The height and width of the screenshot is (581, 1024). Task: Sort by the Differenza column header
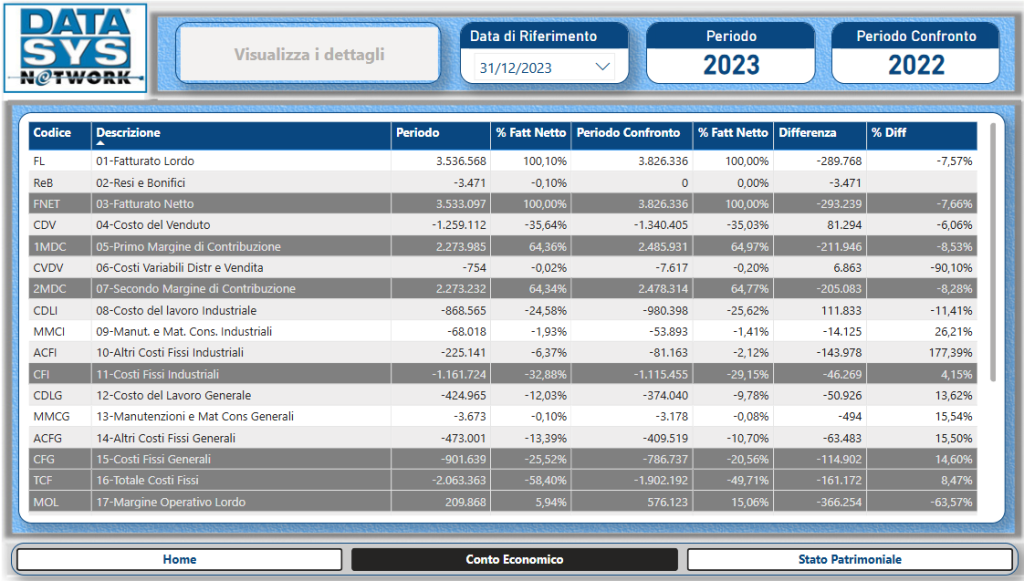coord(808,133)
